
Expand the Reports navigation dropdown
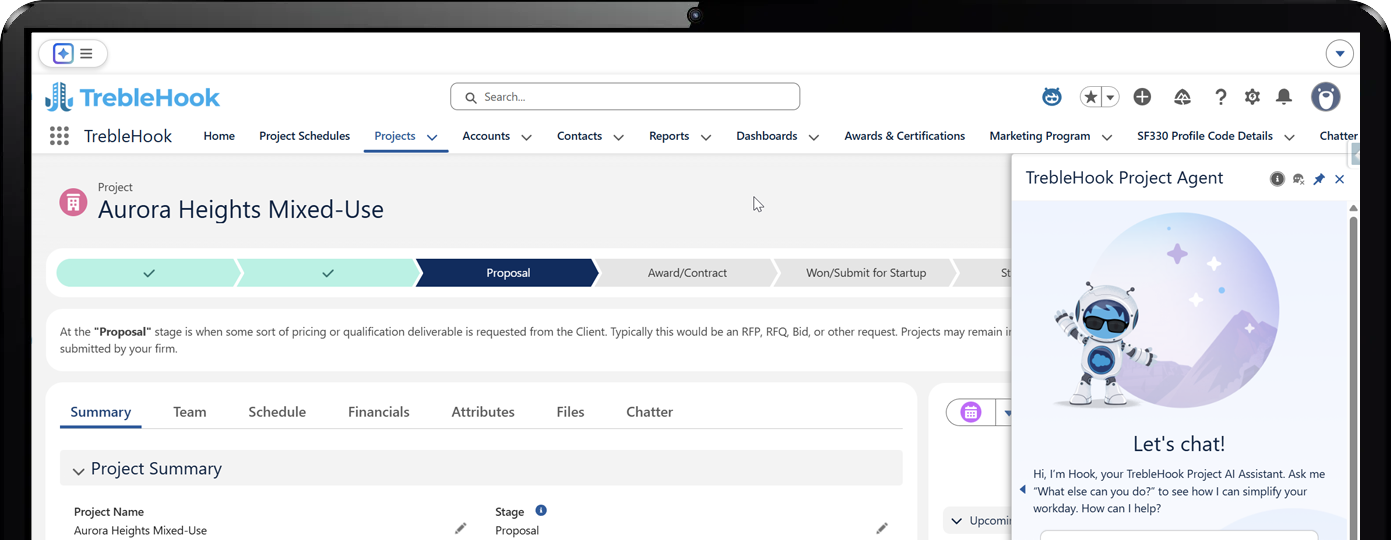tap(706, 137)
